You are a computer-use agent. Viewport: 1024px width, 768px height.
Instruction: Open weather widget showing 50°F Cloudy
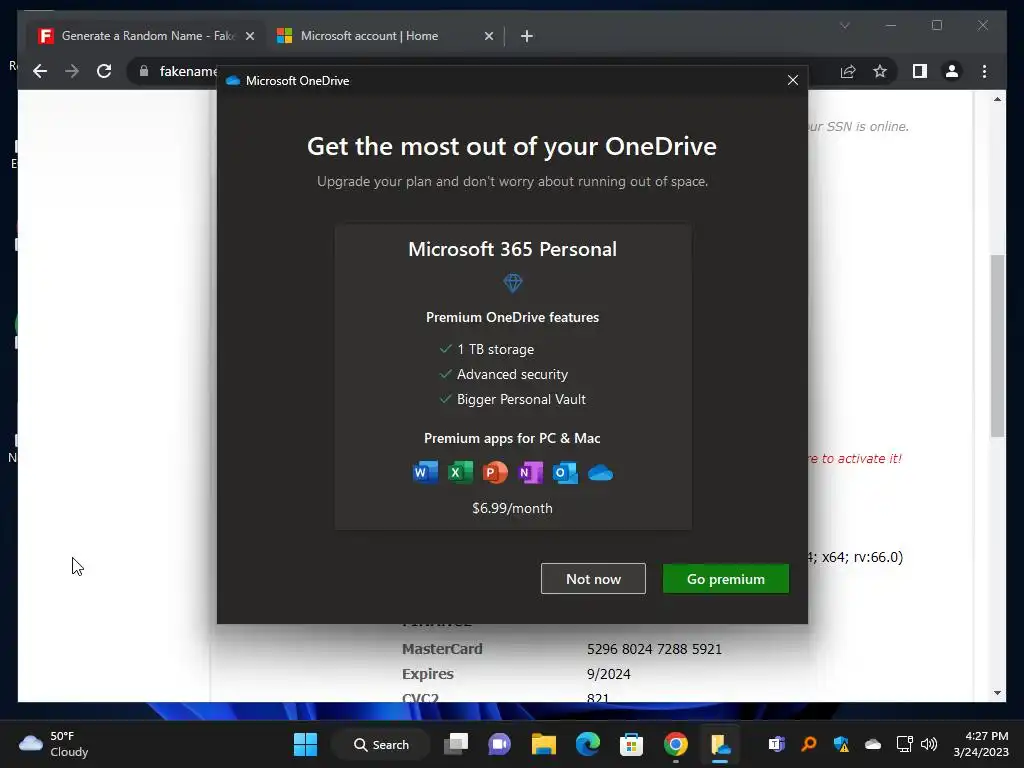click(54, 744)
